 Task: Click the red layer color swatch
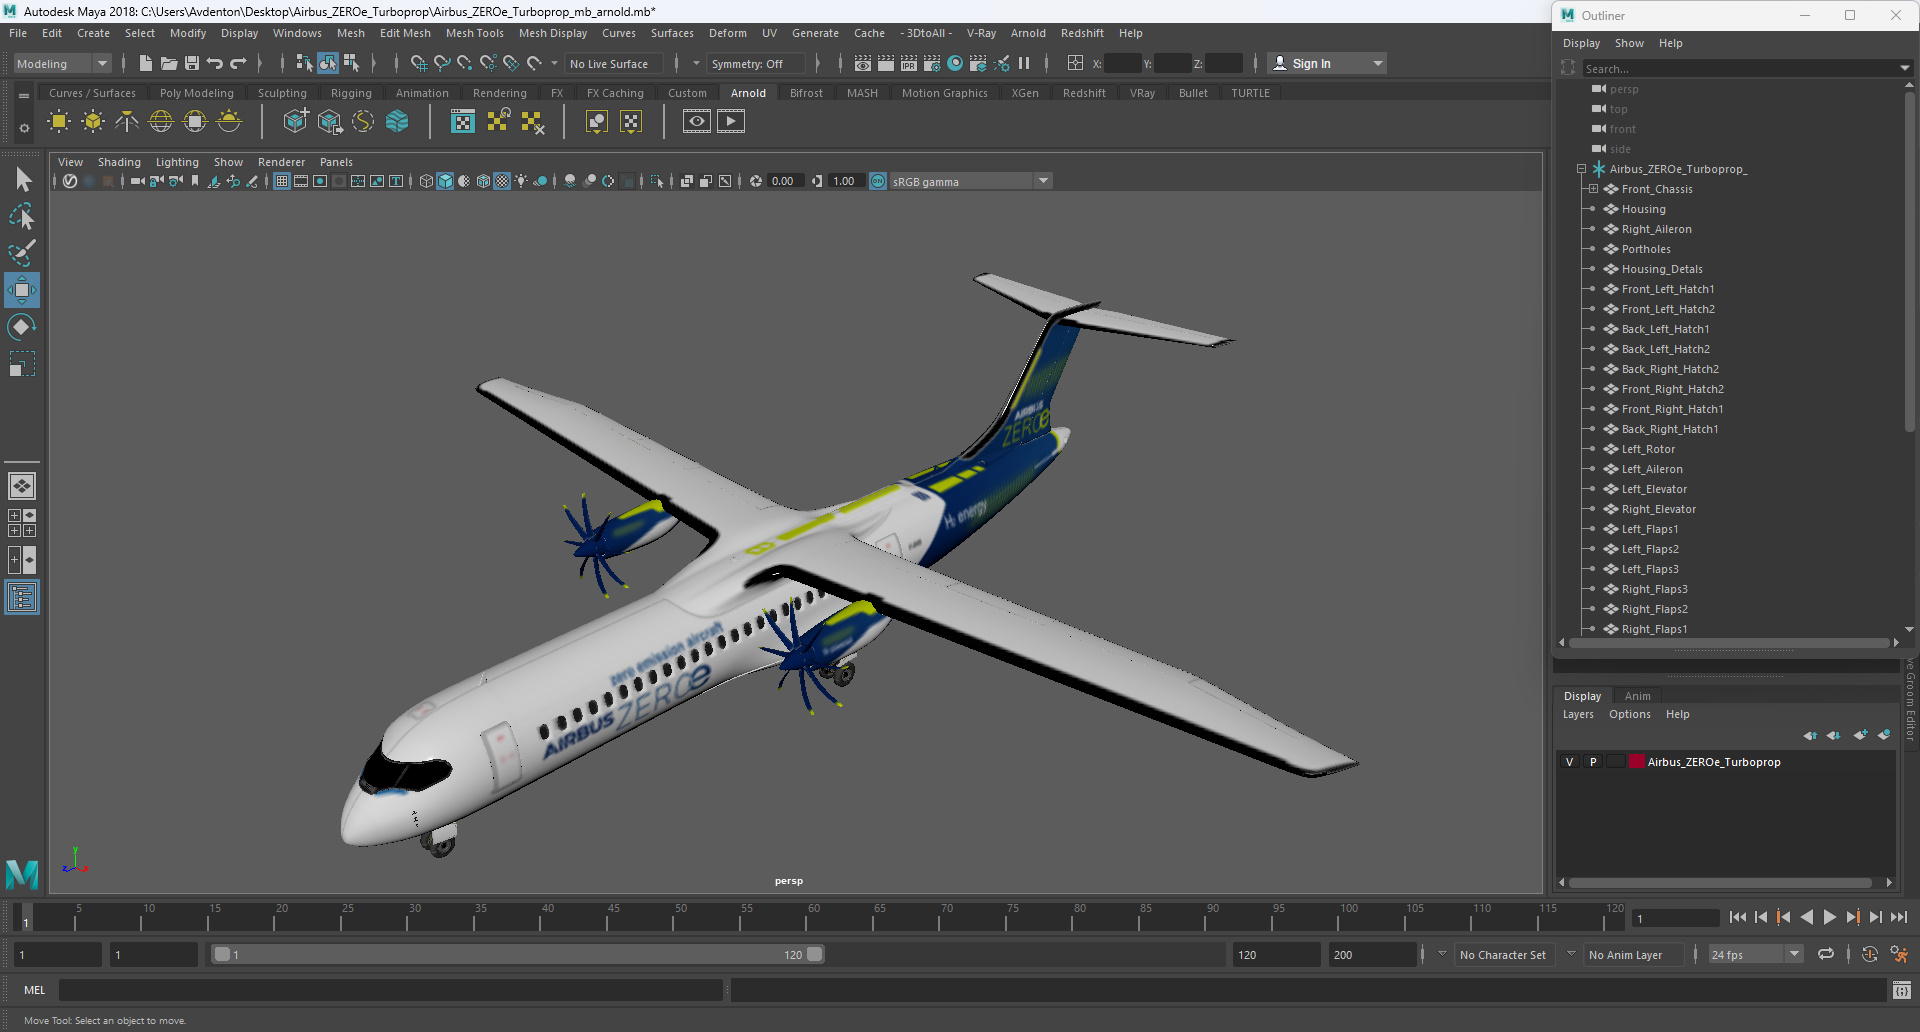[x=1637, y=762]
